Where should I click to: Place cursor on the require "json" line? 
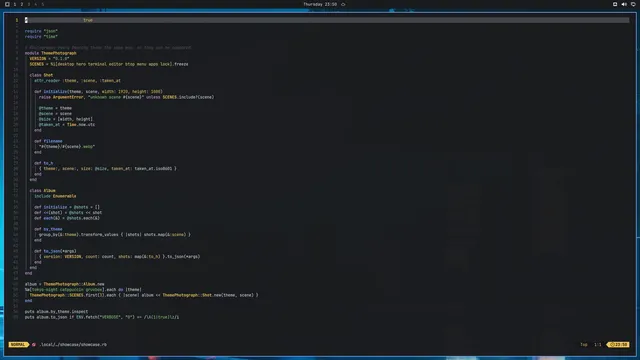point(41,31)
